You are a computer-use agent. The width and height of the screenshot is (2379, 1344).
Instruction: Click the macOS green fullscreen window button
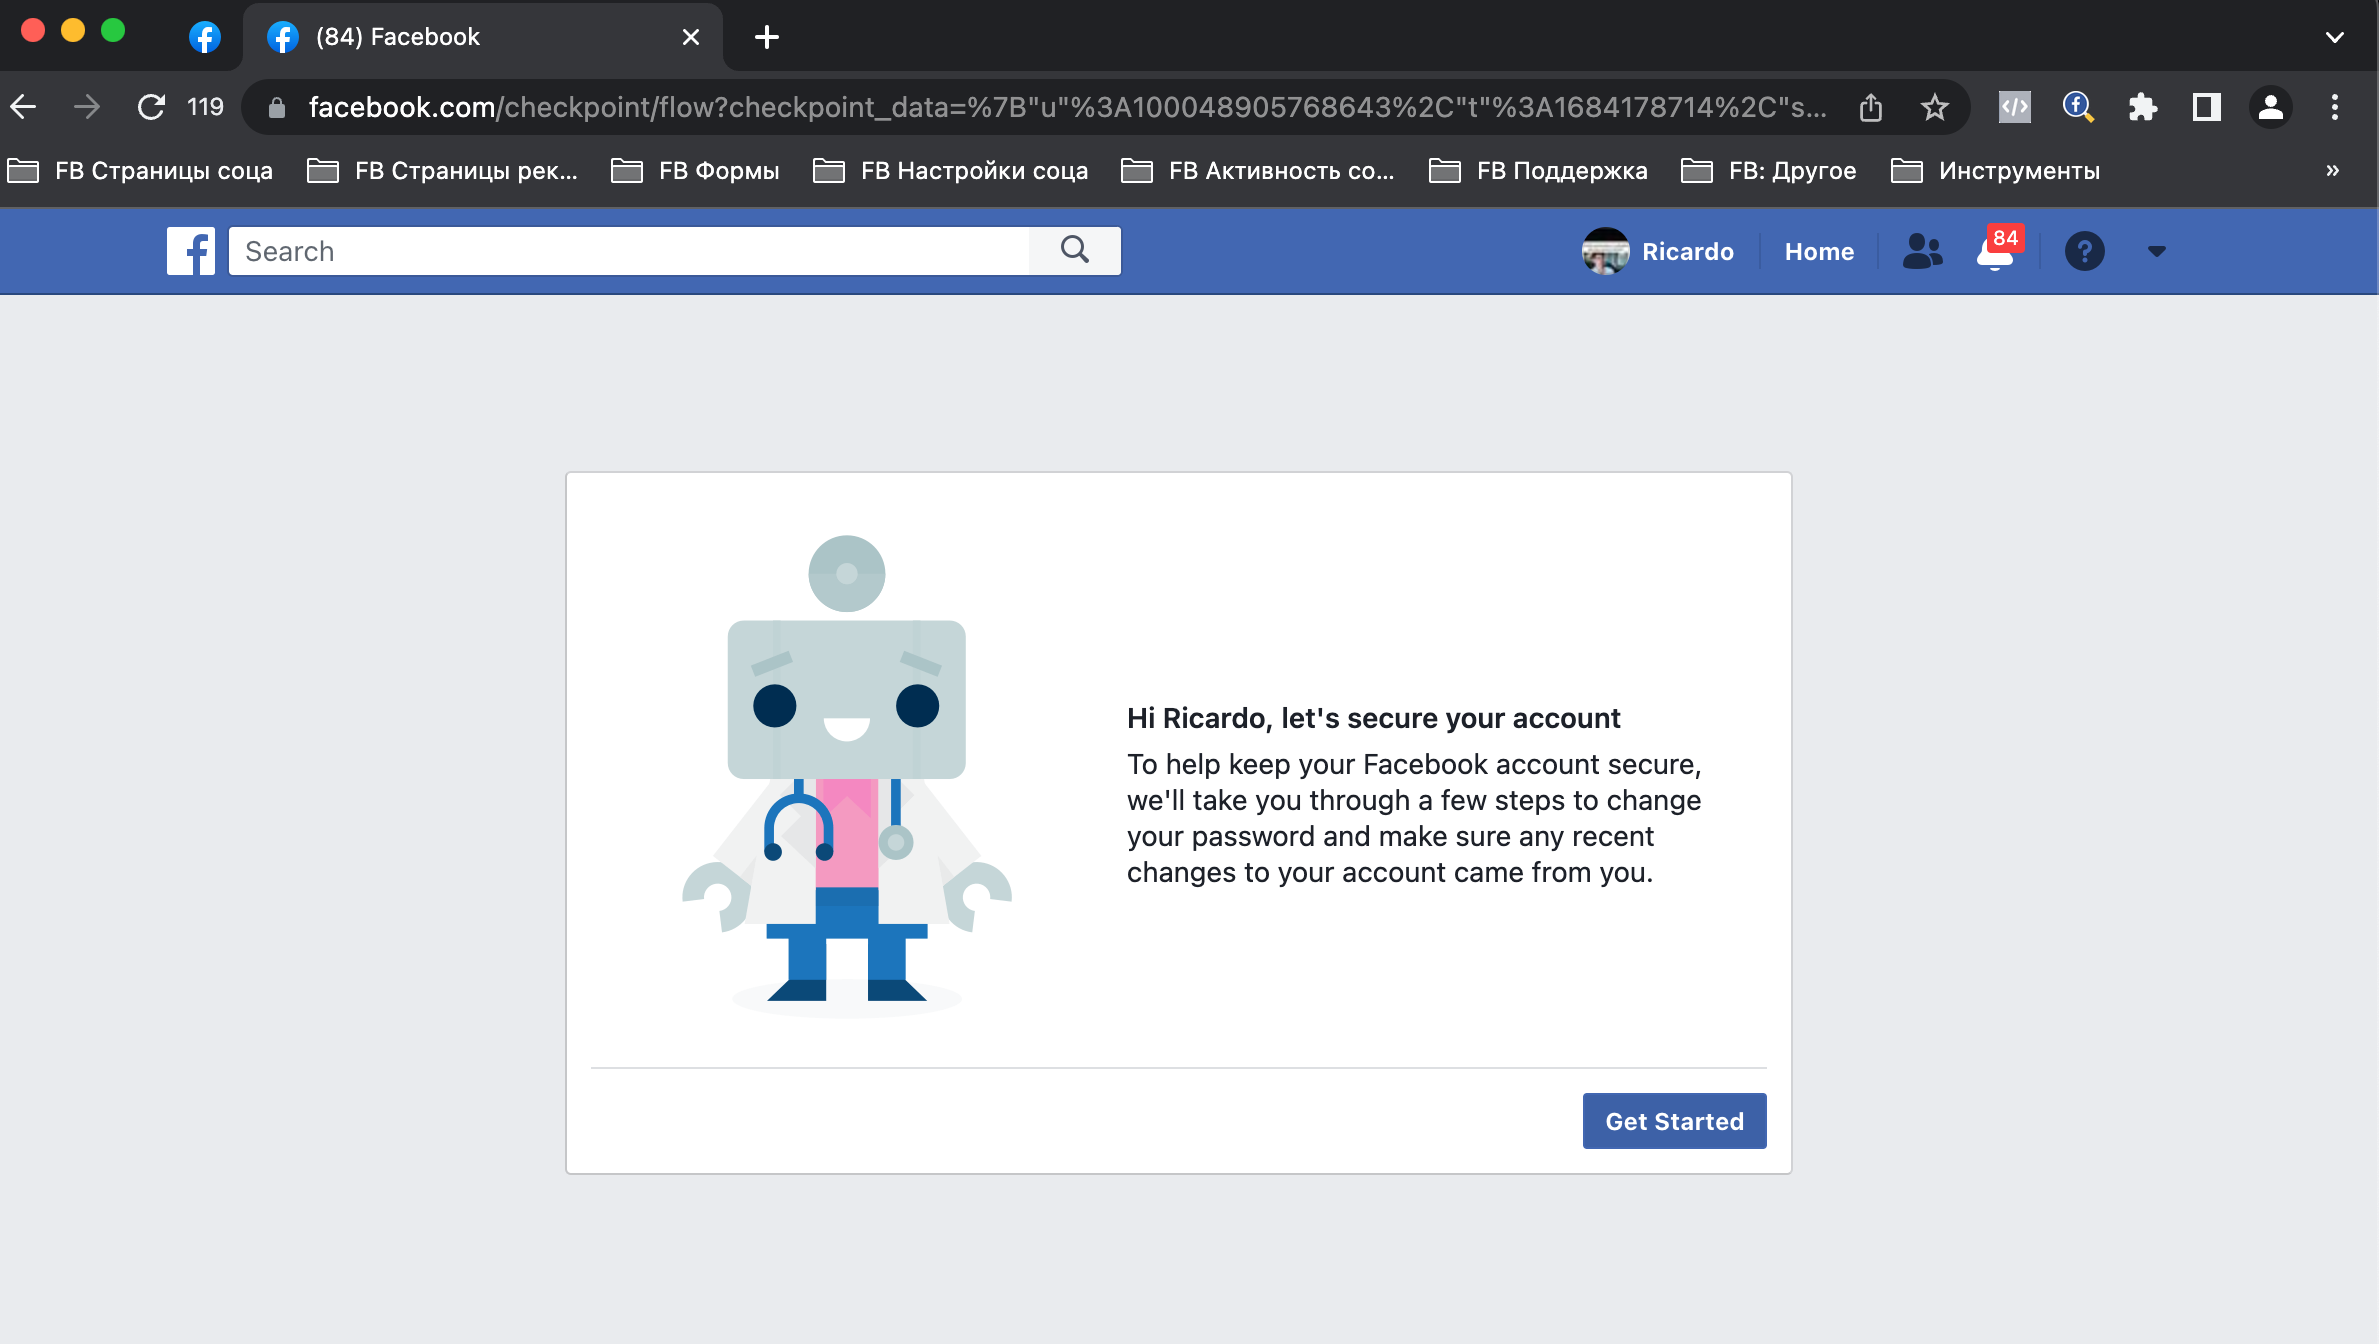pos(113,31)
